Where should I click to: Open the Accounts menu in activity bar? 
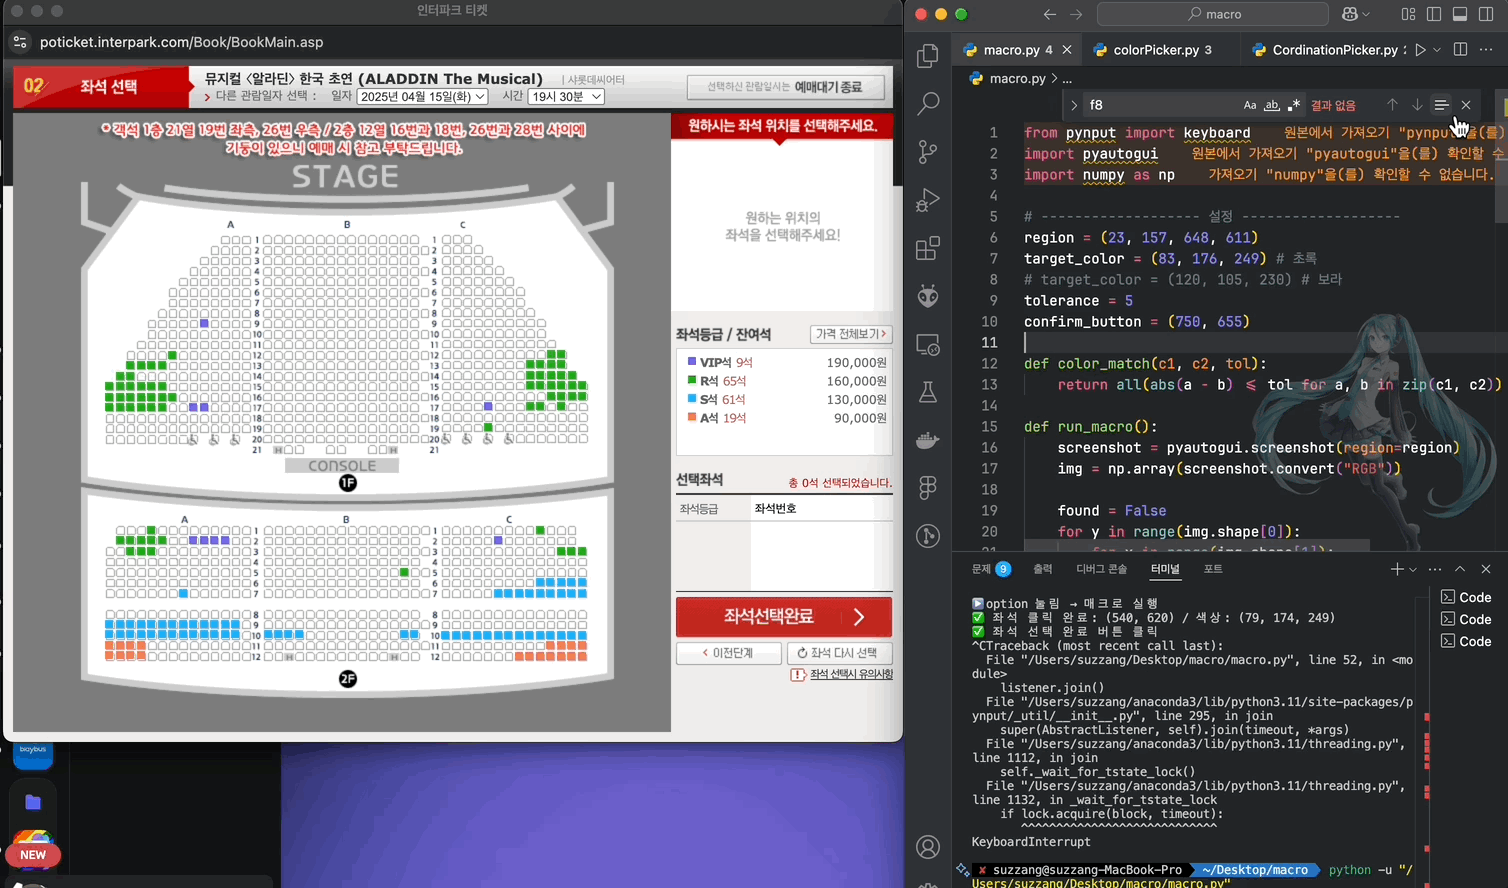(x=928, y=848)
